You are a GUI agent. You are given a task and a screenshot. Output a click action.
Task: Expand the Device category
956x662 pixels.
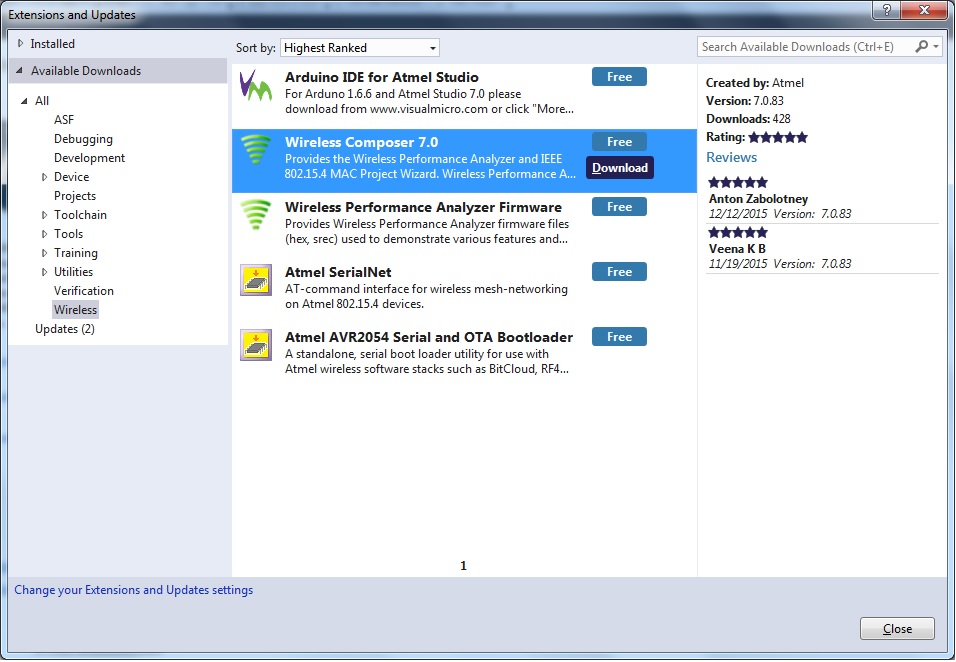click(x=44, y=177)
